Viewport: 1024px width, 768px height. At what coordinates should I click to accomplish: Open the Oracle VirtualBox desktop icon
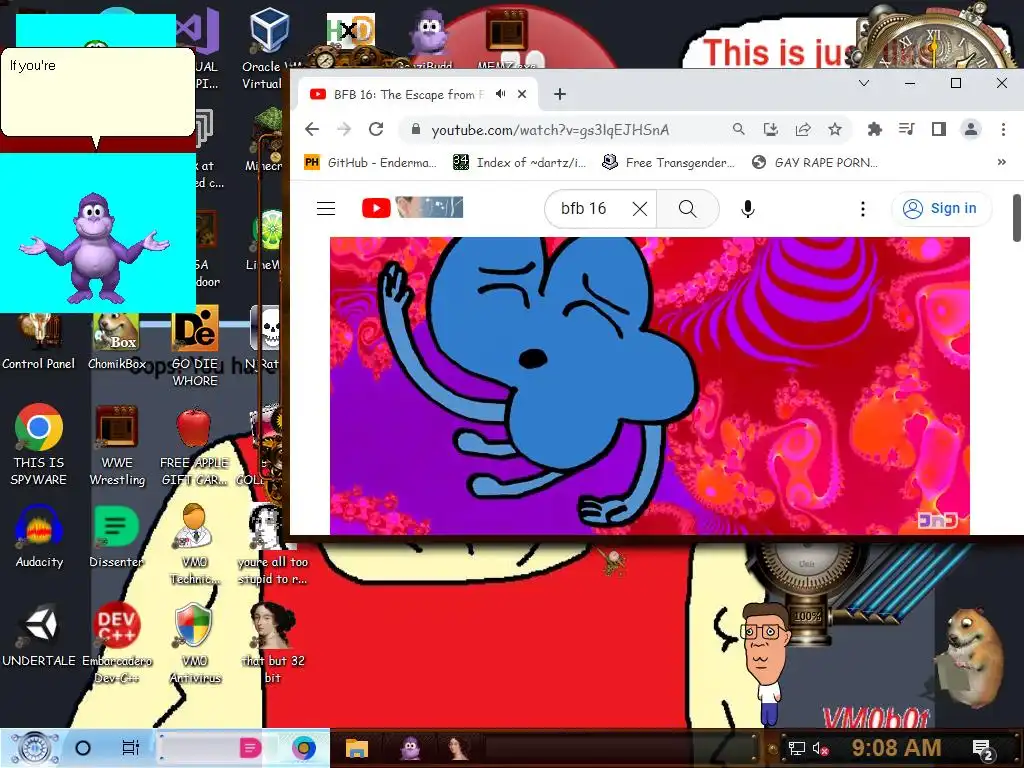(269, 49)
